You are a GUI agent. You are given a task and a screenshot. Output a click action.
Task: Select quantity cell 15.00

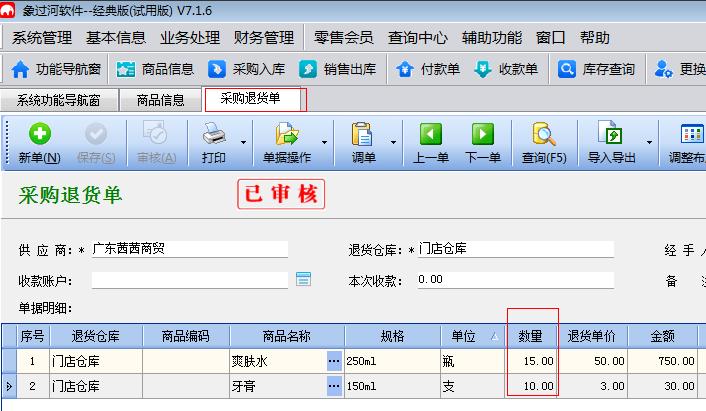click(530, 361)
